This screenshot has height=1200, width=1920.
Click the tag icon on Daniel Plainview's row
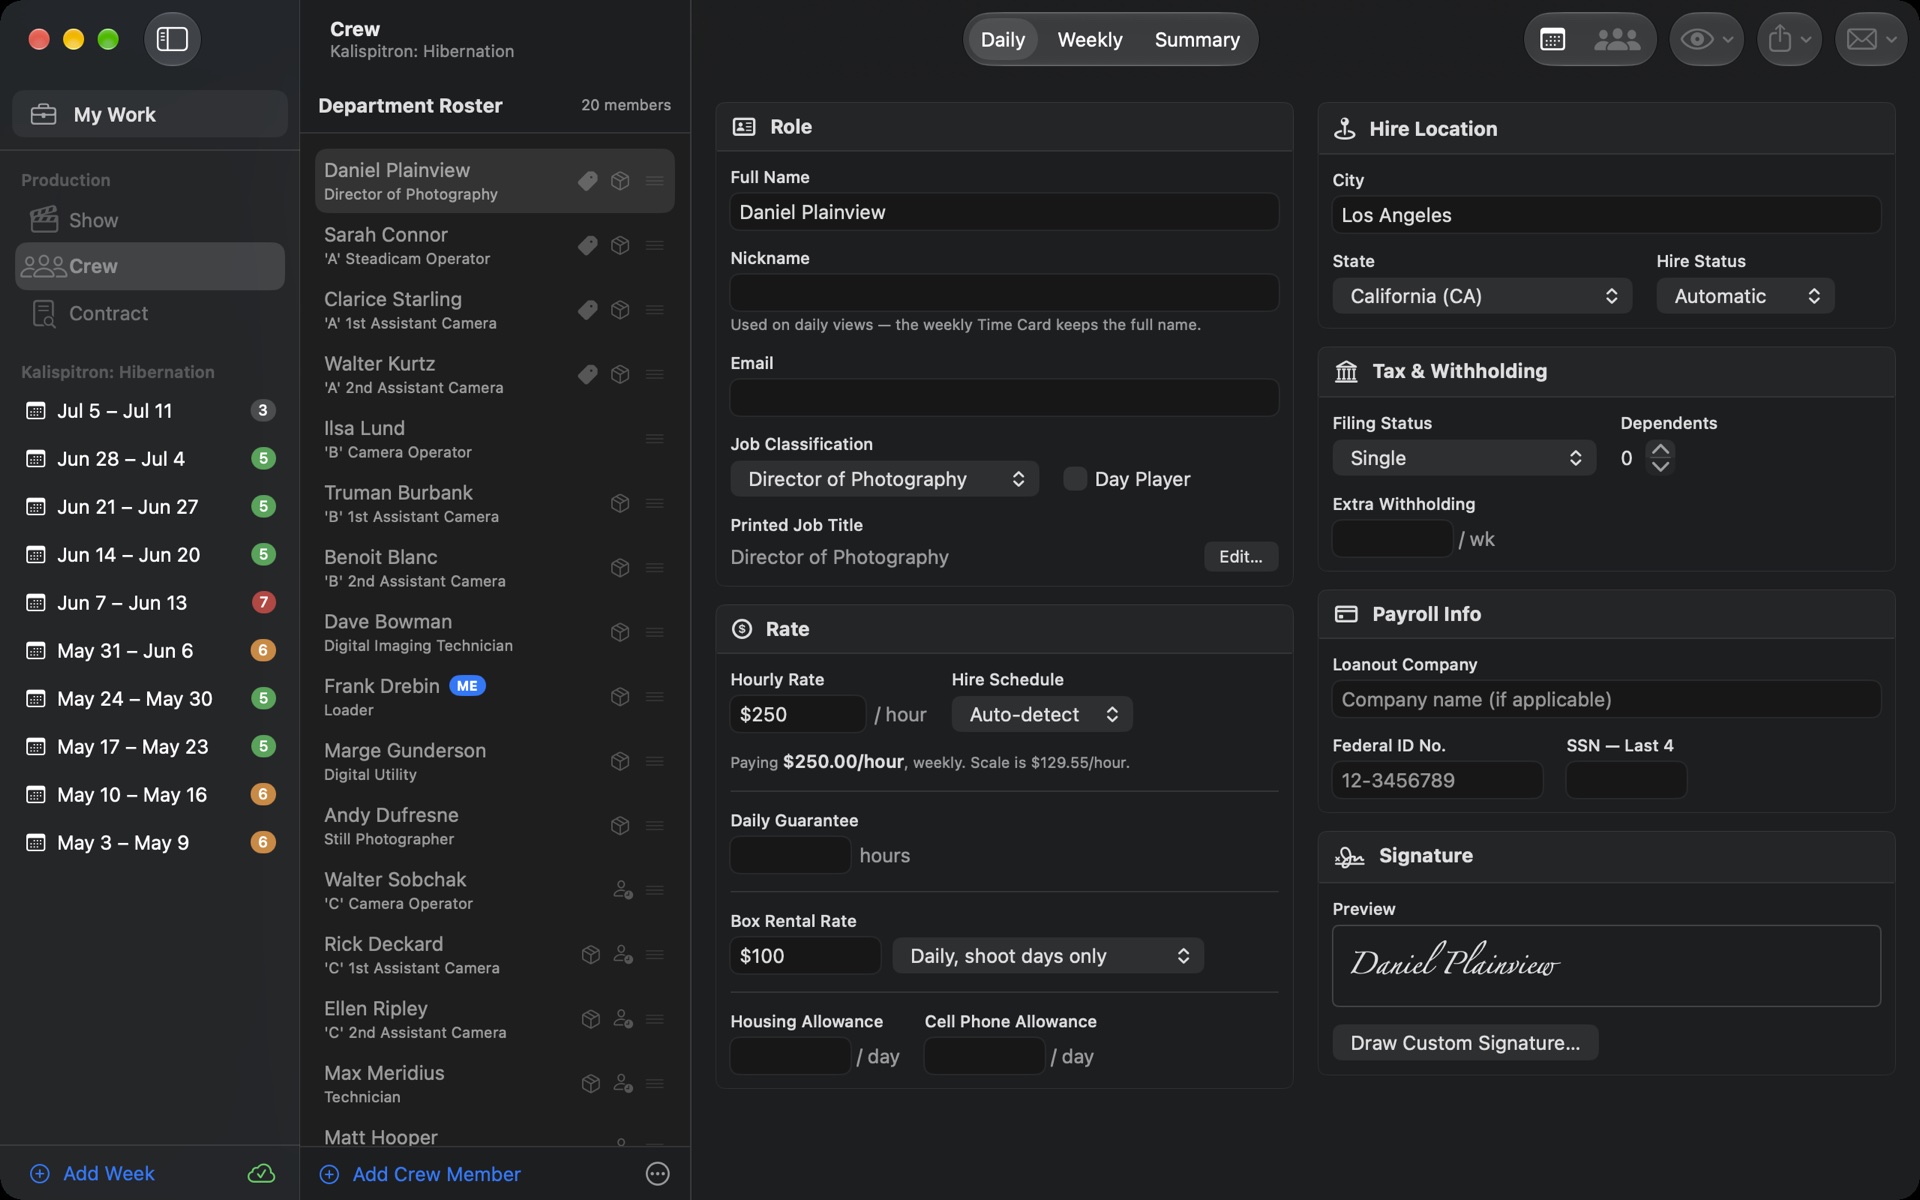(x=588, y=181)
